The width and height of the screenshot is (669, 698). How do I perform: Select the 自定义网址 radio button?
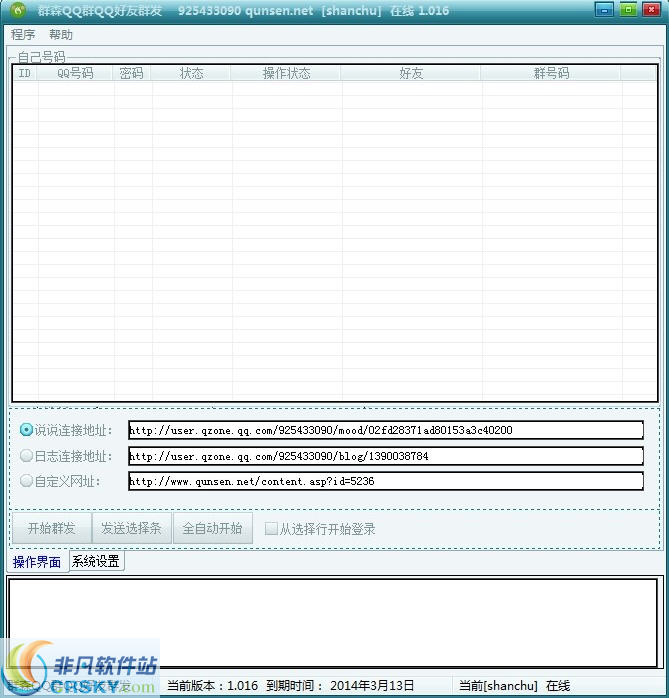tap(26, 481)
